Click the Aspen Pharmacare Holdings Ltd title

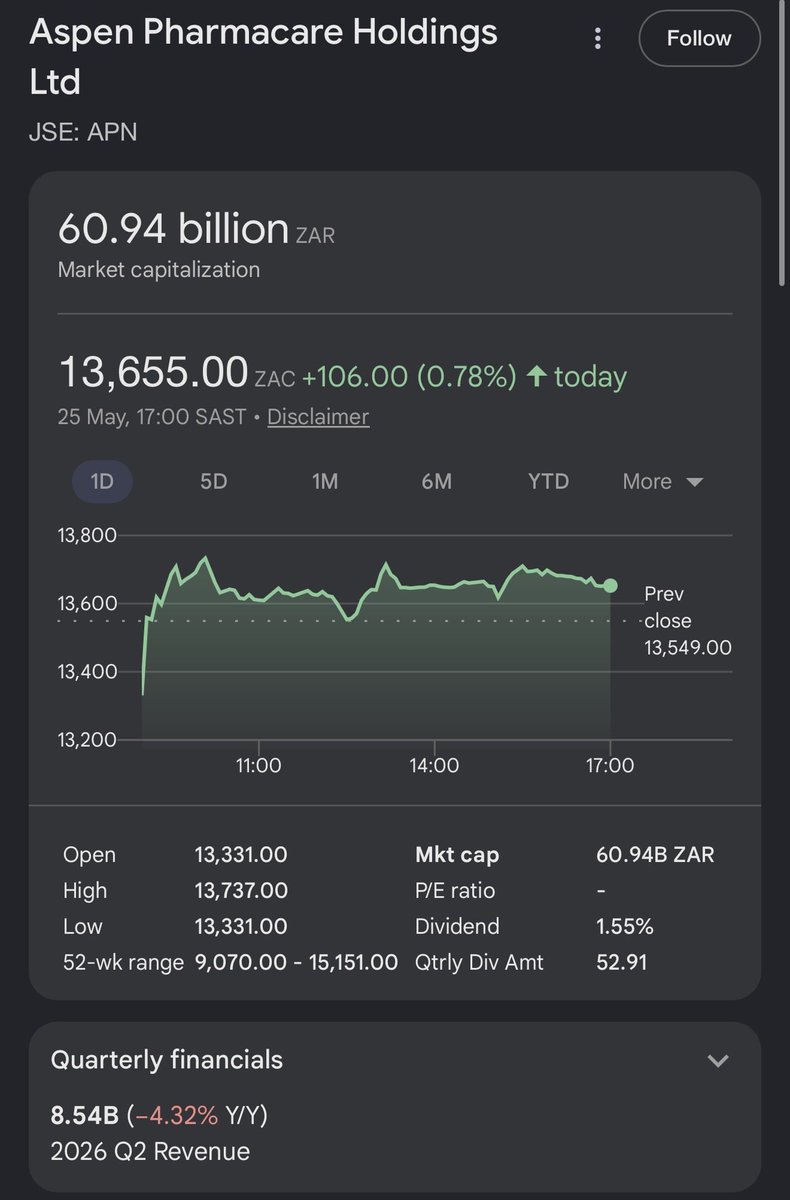[263, 56]
